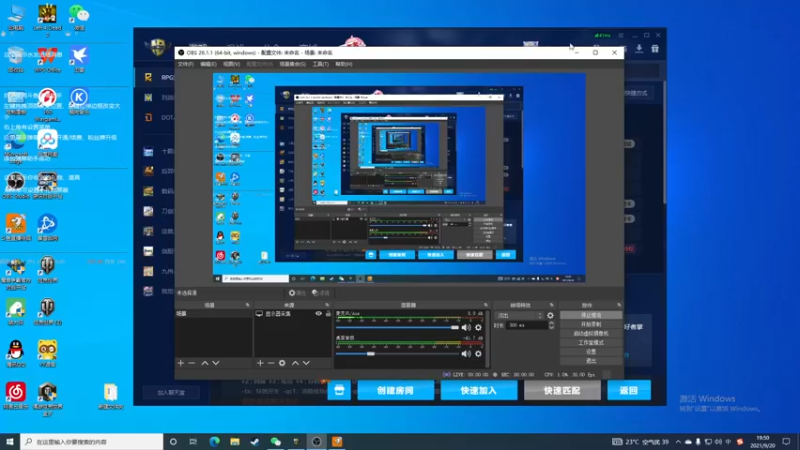Open the microphone audio gear settings
Image resolution: width=800 pixels, height=450 pixels.
click(x=478, y=328)
